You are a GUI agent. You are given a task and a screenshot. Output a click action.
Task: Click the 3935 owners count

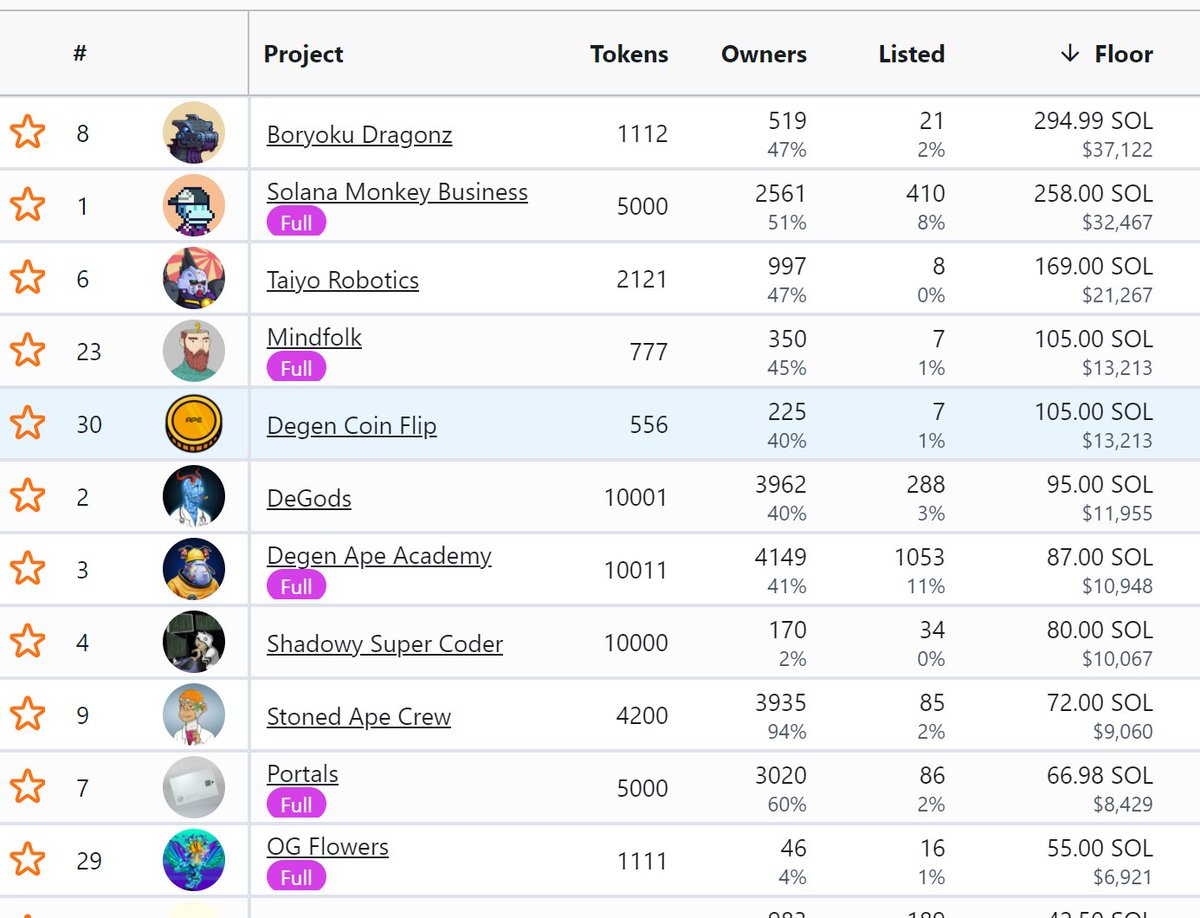(781, 703)
